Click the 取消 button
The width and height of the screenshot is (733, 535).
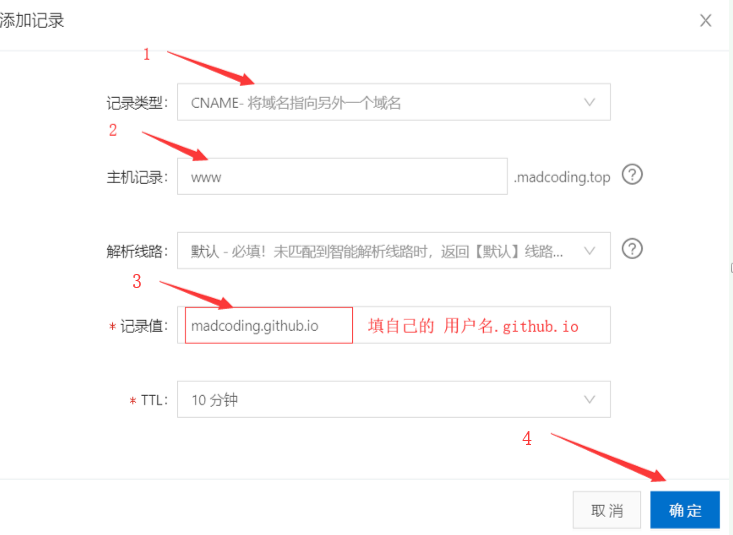(607, 510)
